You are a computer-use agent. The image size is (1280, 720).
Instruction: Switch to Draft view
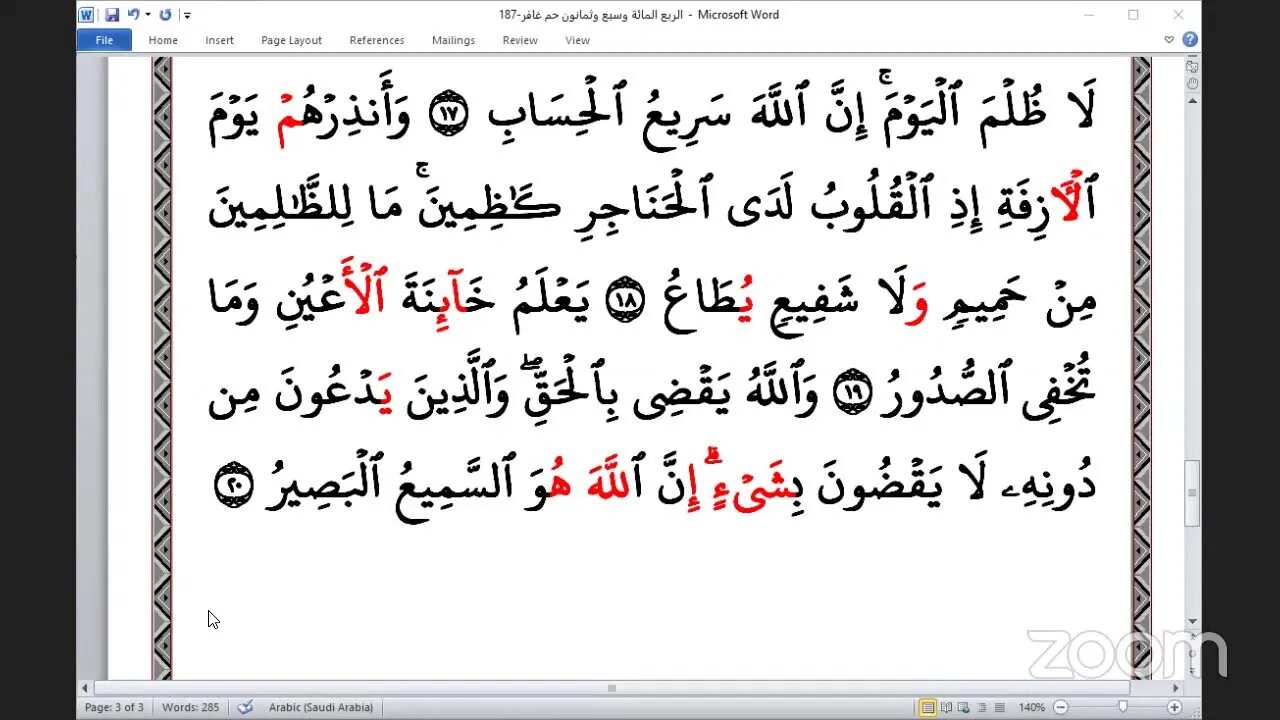pos(1000,707)
